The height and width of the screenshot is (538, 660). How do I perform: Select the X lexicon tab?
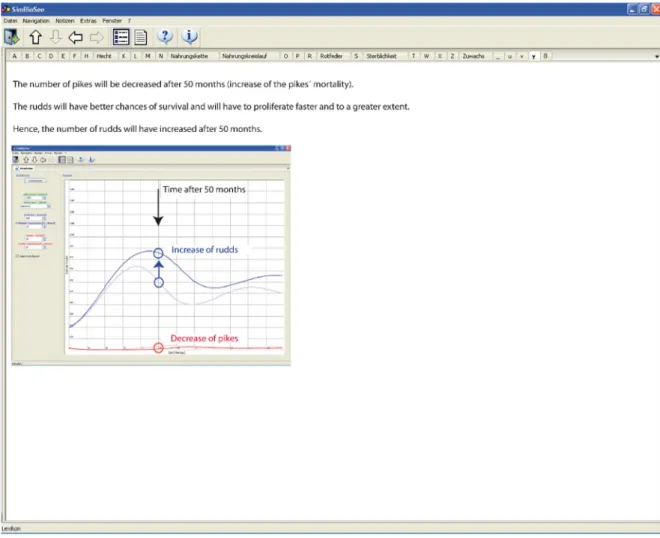440,56
